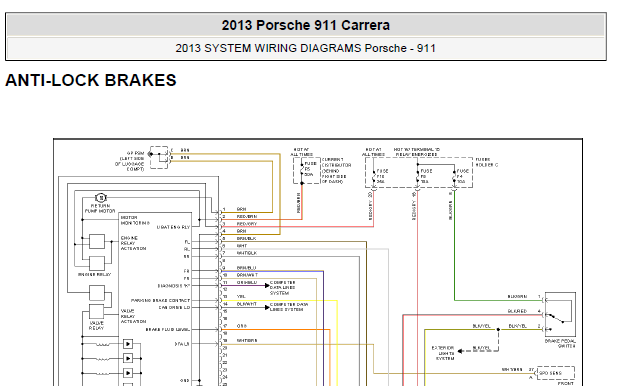Screen dimensions: 621x386
Task: Click the BRAKE FLUID LEVEL label
Action: click(x=168, y=329)
